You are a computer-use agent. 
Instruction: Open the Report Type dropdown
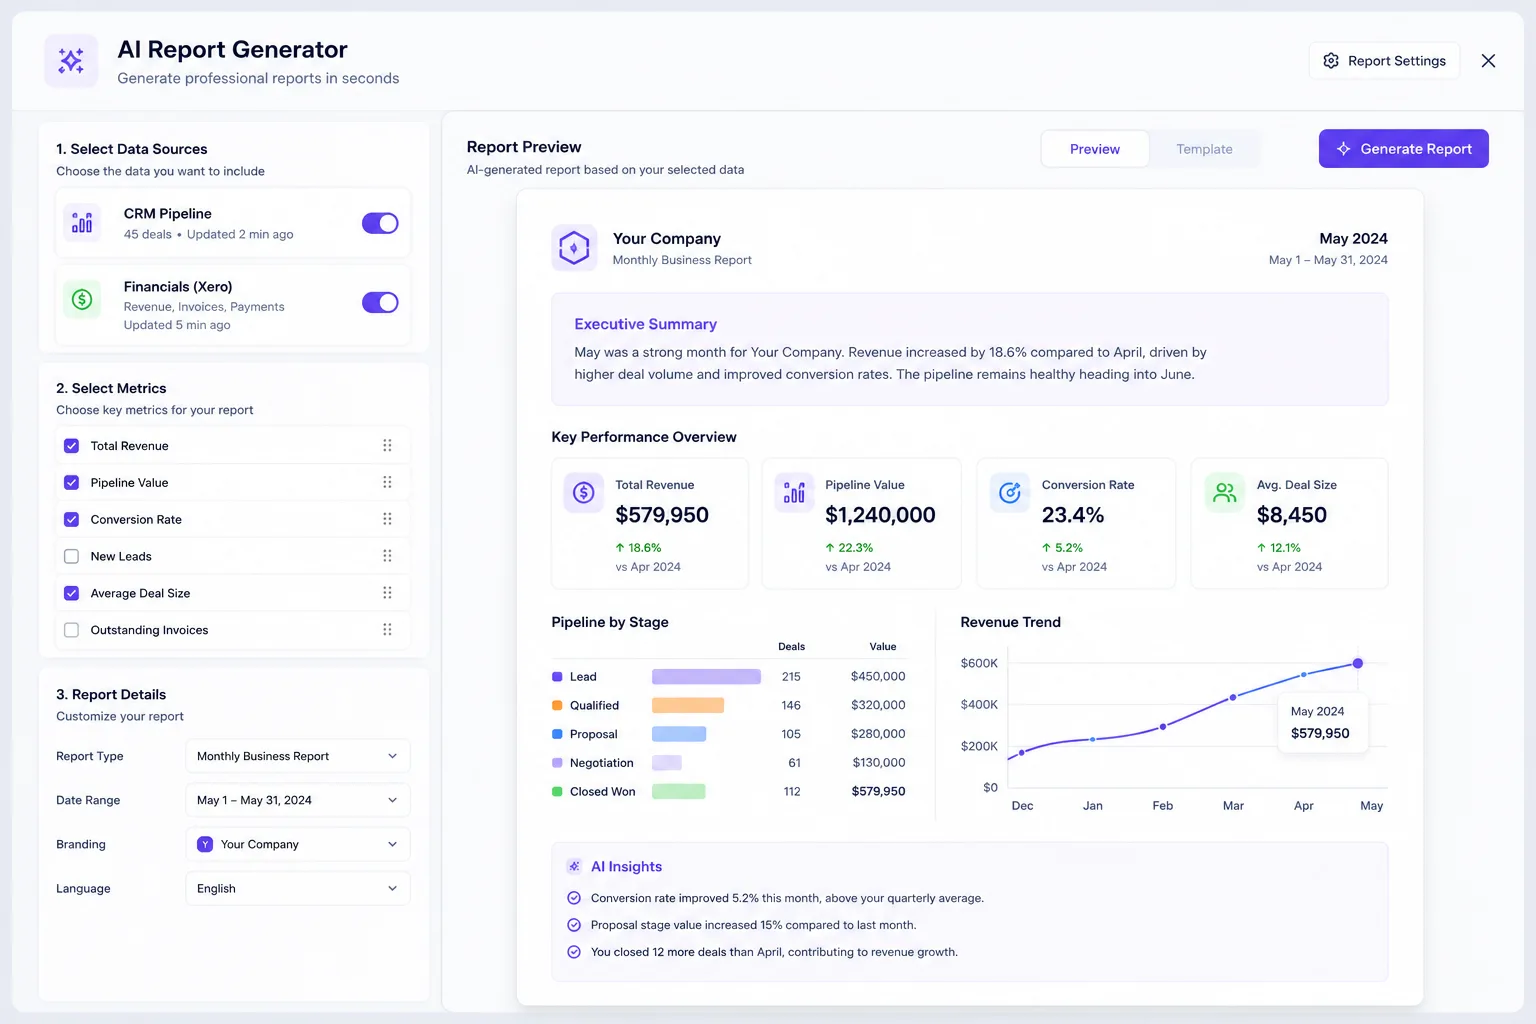click(298, 756)
